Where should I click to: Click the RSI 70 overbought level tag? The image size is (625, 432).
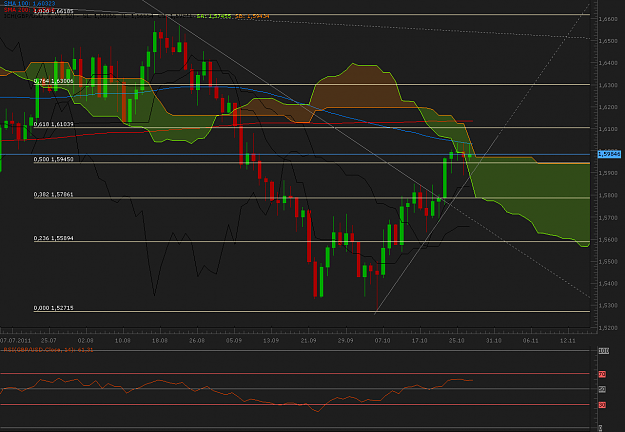pos(602,374)
